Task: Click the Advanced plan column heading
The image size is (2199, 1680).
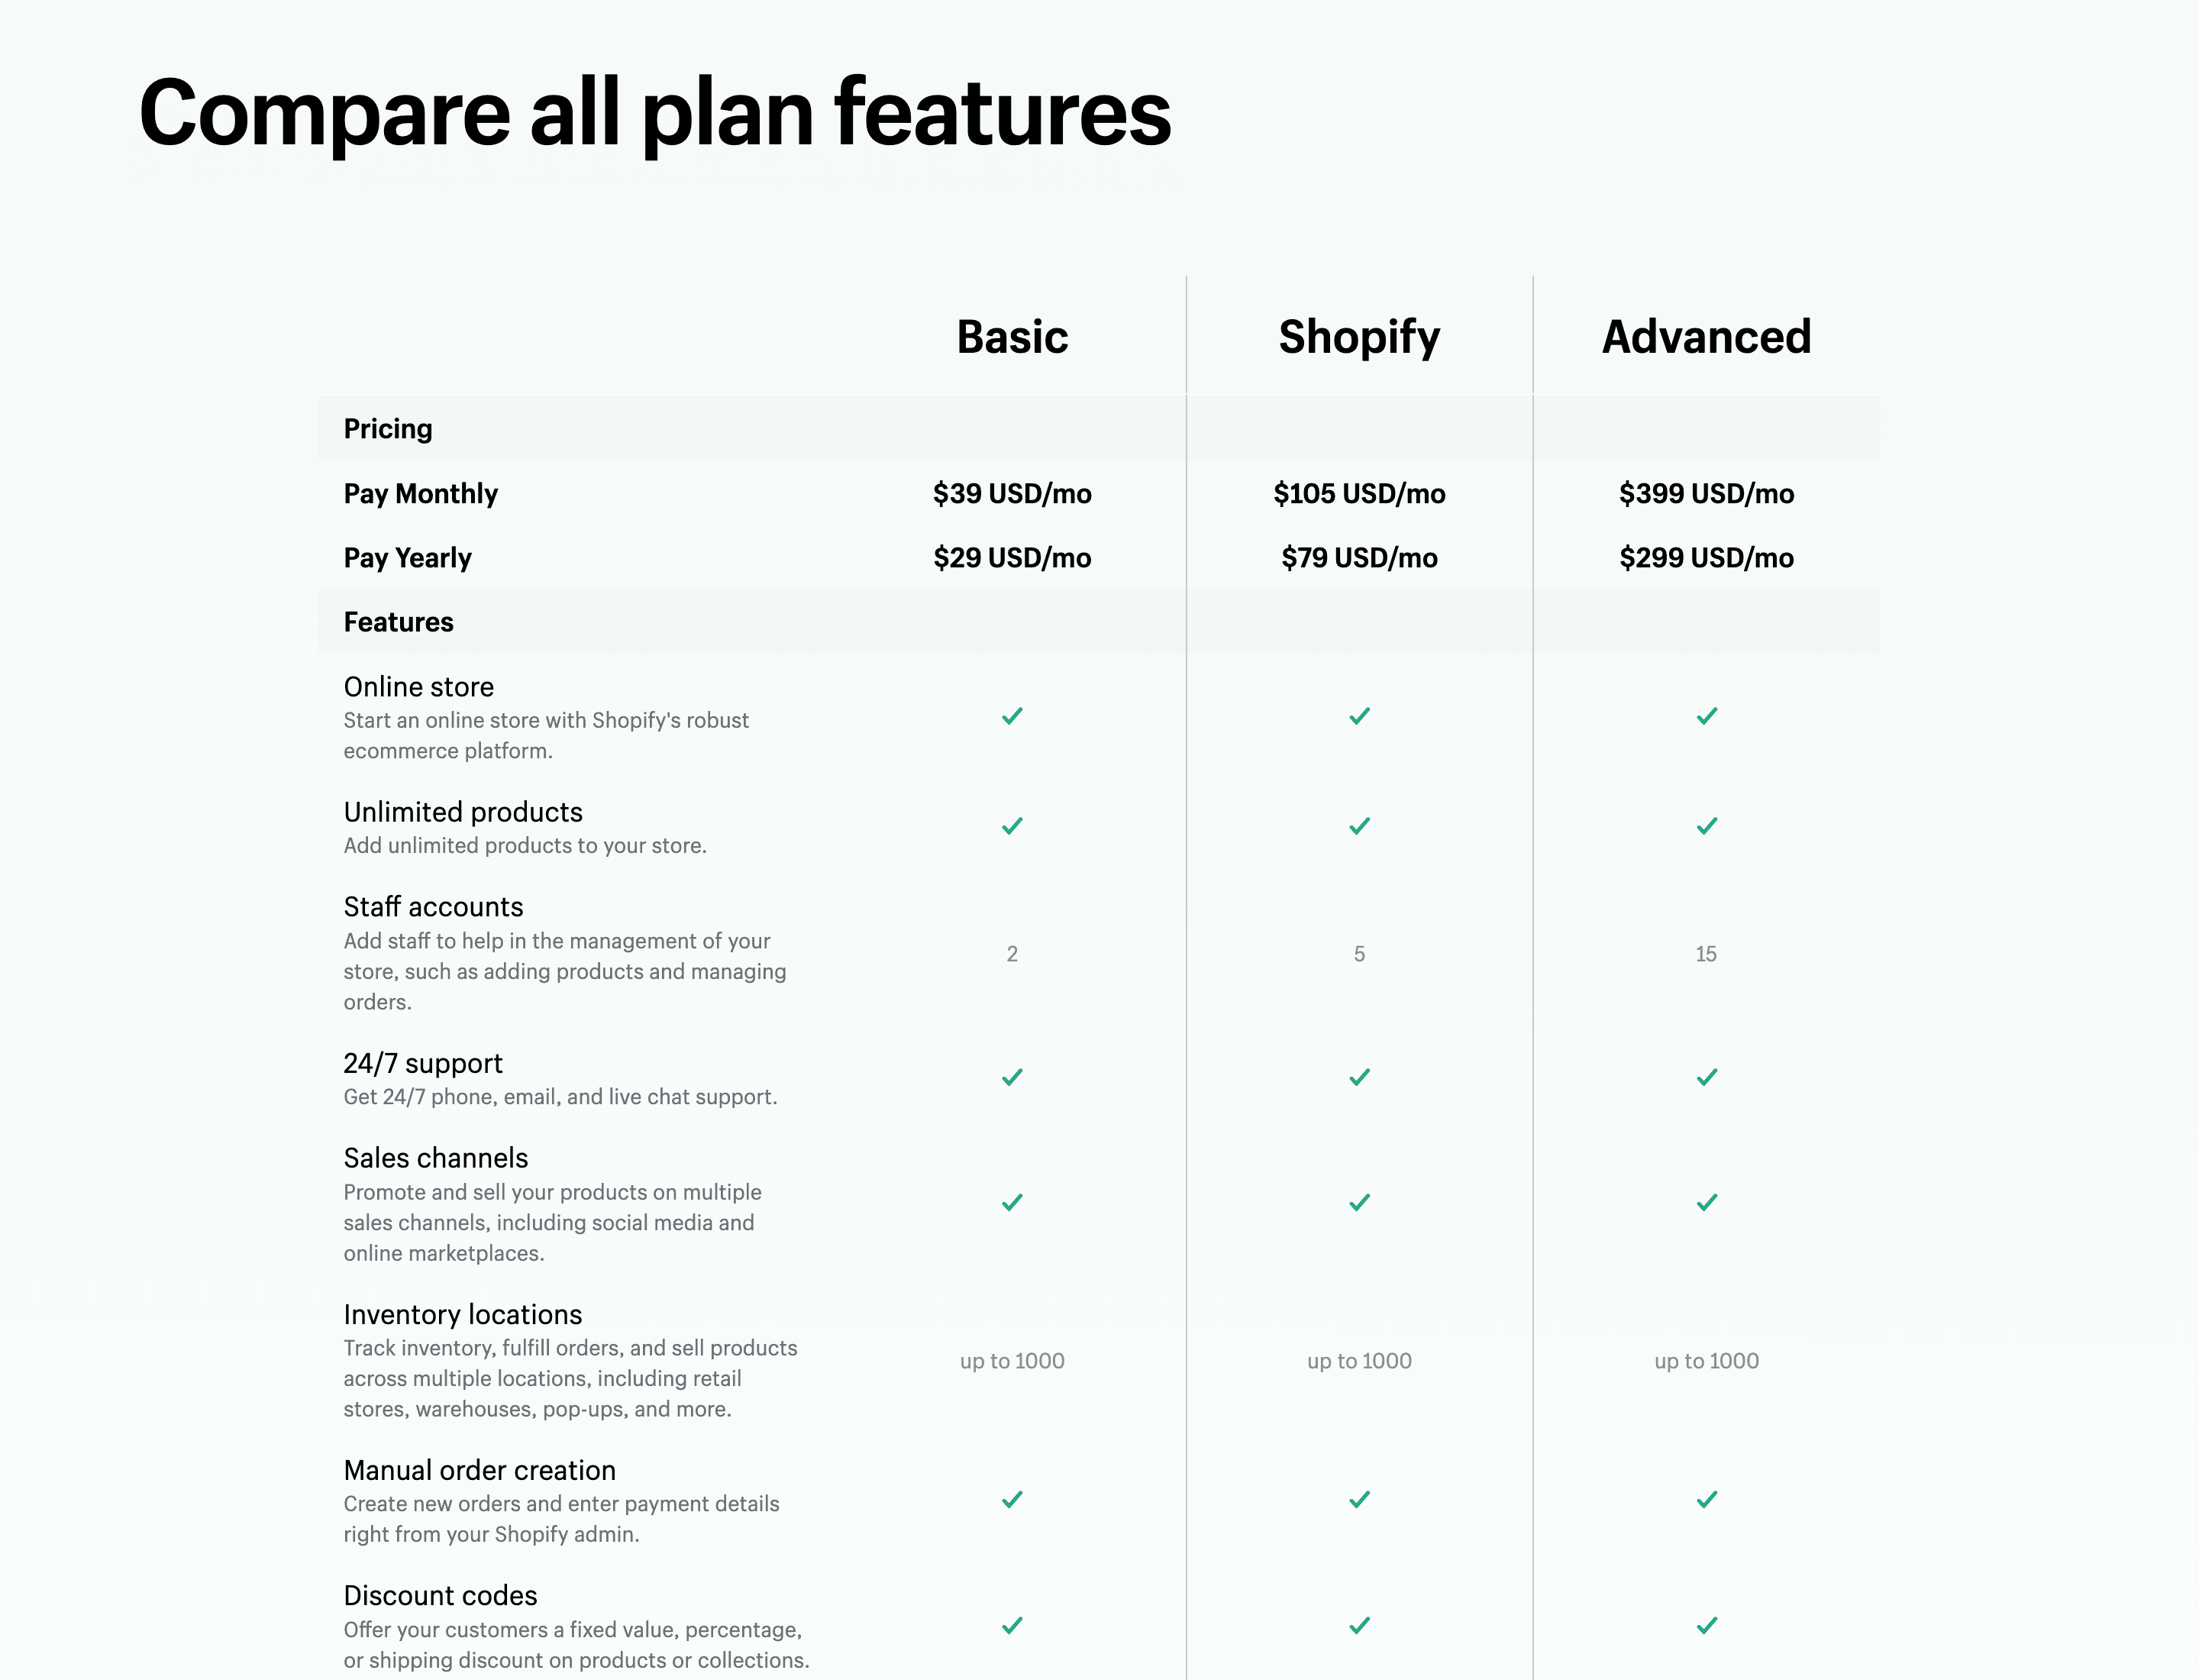Action: click(x=1706, y=337)
